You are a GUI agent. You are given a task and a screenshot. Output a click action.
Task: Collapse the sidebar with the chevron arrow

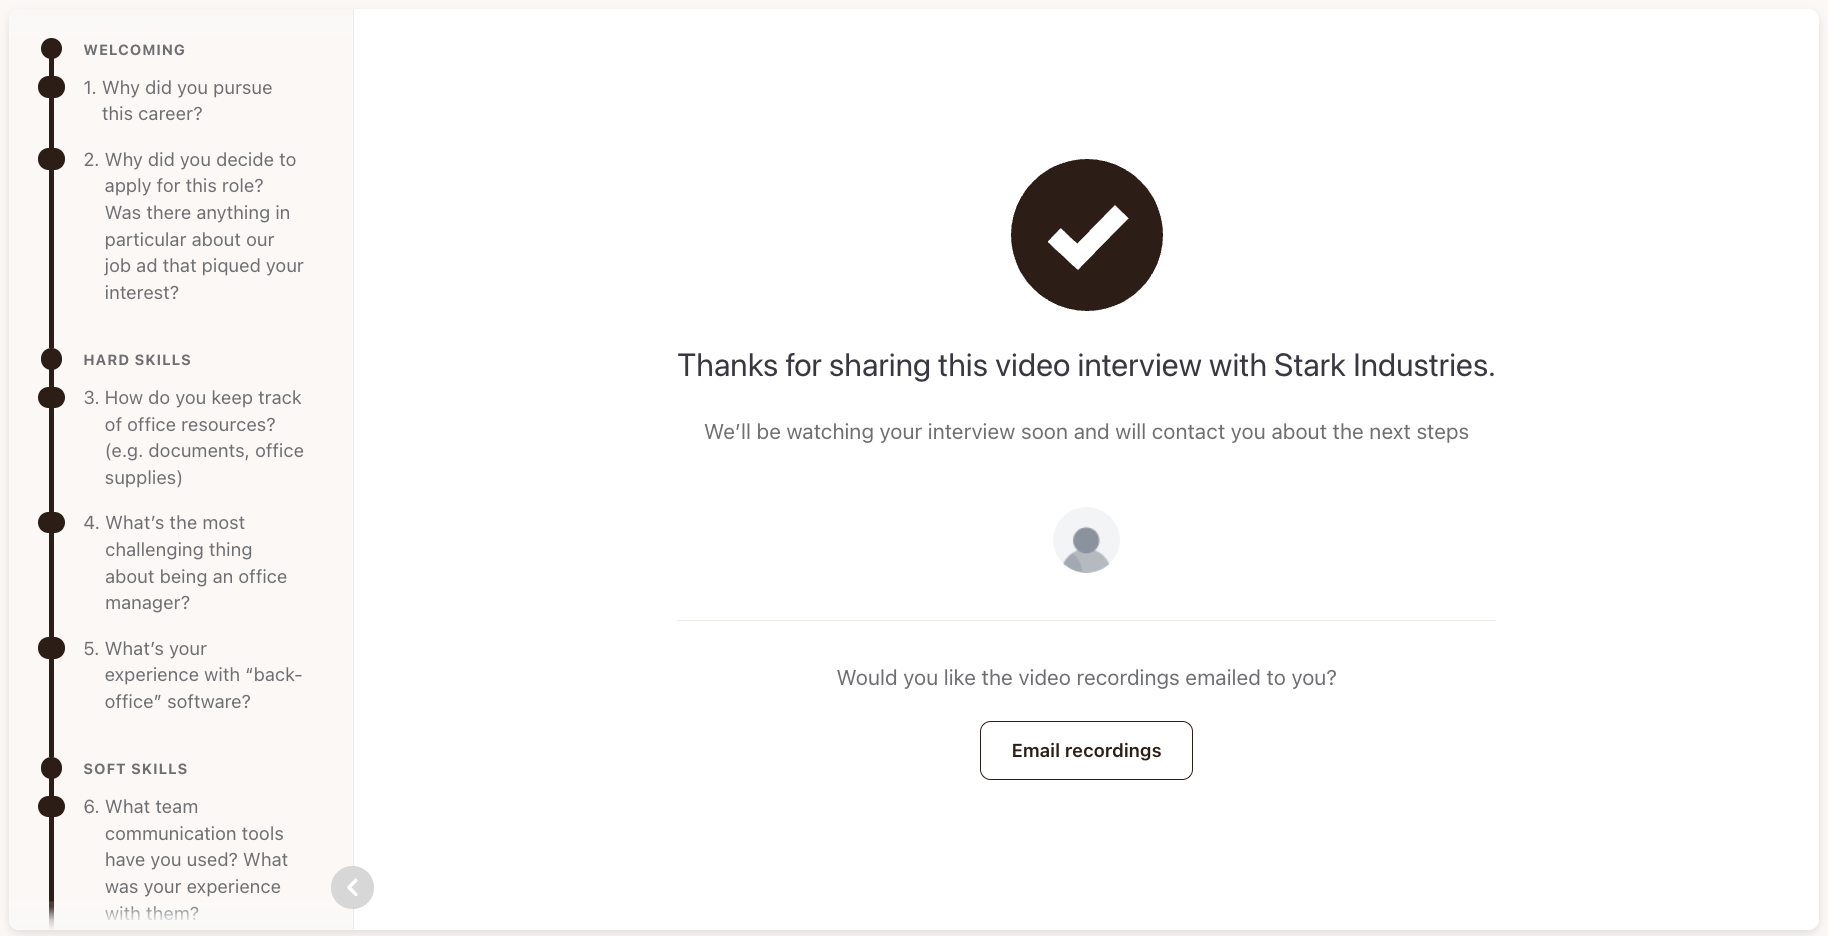click(352, 887)
